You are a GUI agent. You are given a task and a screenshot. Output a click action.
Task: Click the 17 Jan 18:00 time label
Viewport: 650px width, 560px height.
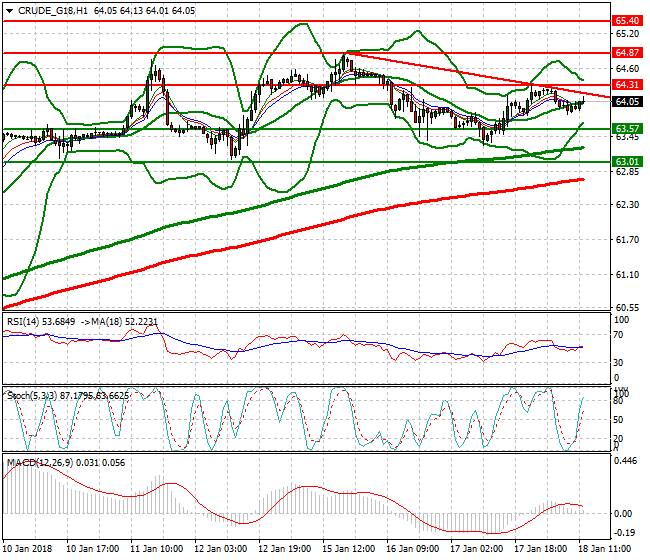541,549
